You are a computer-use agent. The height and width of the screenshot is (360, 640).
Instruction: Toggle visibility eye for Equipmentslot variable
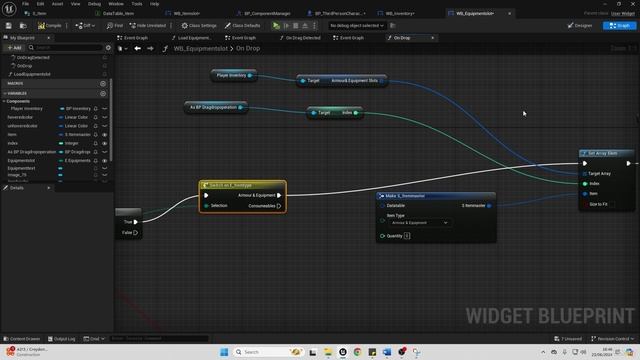pyautogui.click(x=104, y=160)
